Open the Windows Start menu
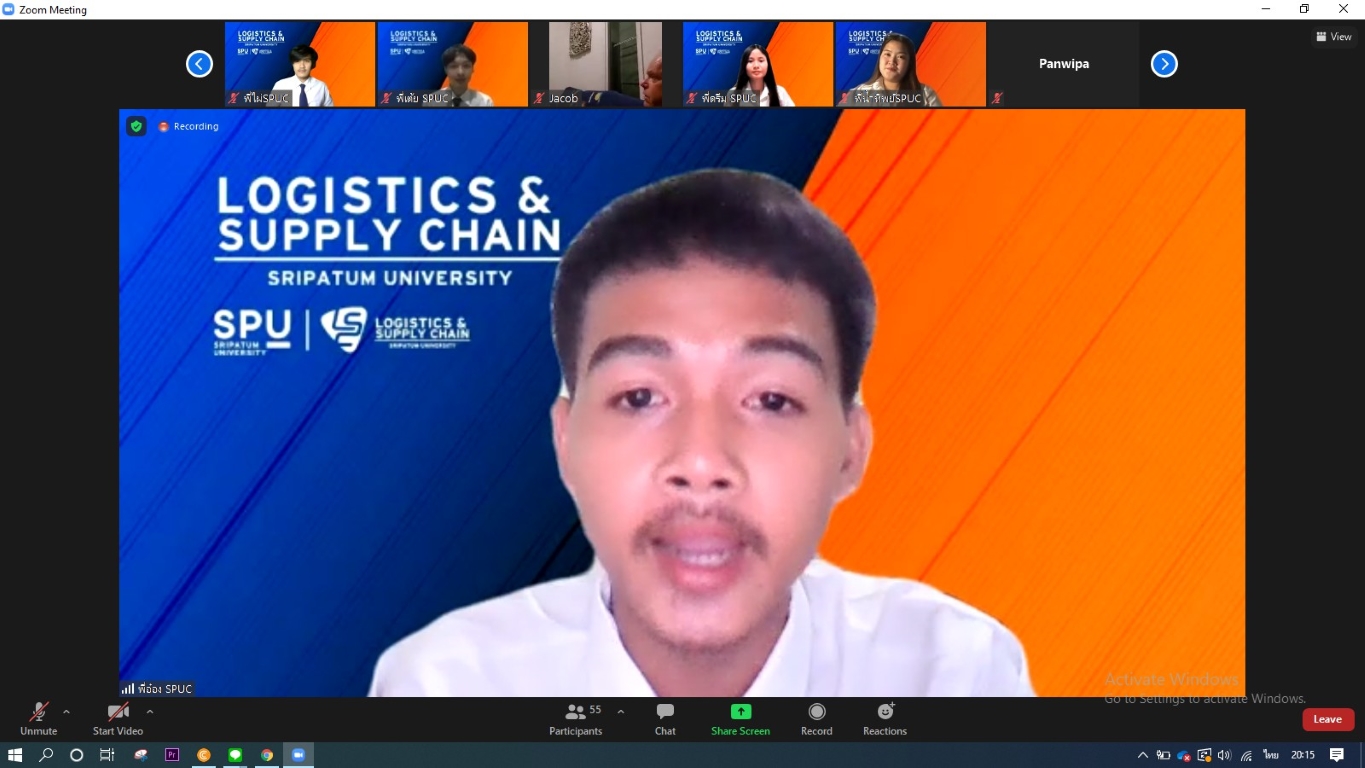The width and height of the screenshot is (1365, 768). 15,755
